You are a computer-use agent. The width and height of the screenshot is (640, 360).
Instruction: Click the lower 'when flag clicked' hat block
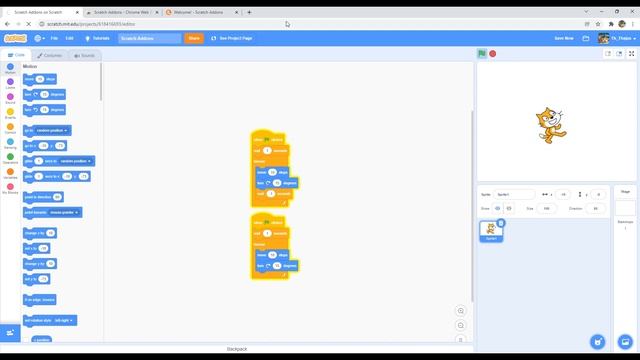coord(267,222)
